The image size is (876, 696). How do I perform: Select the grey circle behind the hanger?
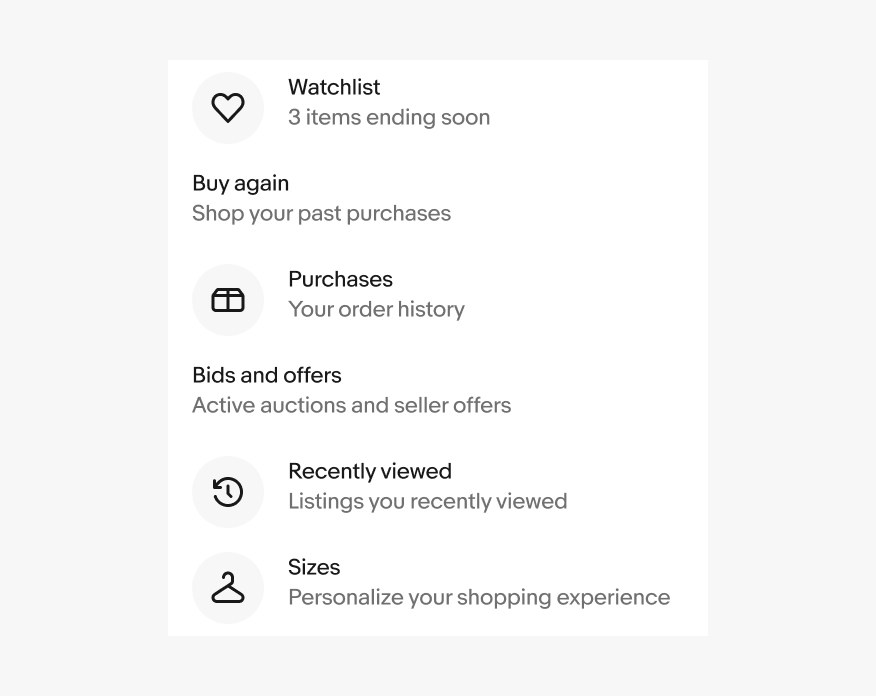coord(228,588)
